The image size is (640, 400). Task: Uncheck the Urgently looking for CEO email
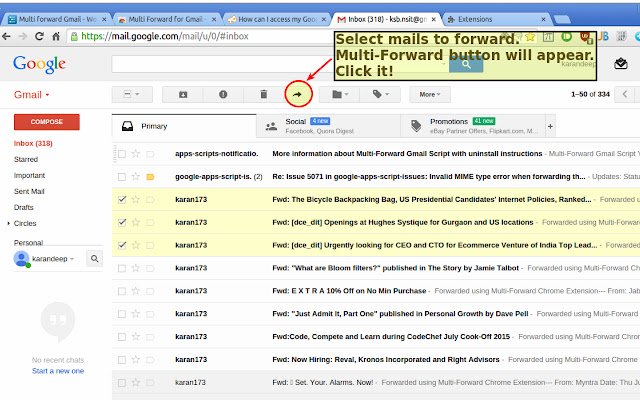[122, 245]
